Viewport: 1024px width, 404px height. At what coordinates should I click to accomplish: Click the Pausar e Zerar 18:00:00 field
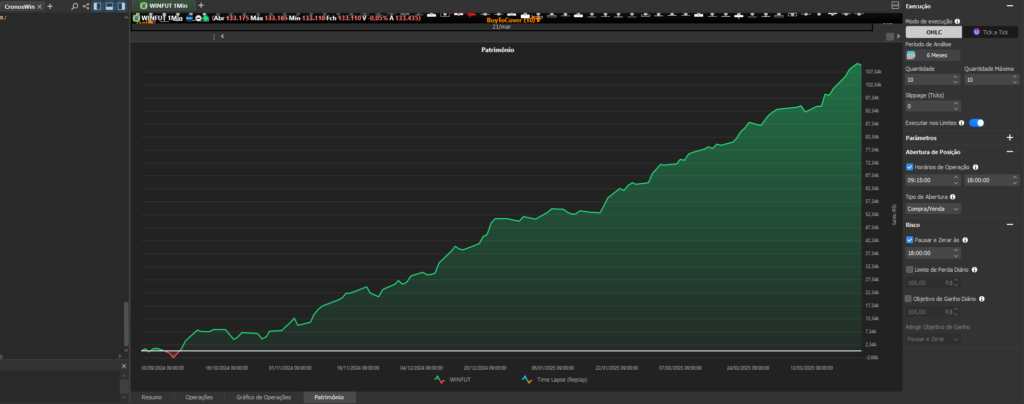(x=933, y=253)
